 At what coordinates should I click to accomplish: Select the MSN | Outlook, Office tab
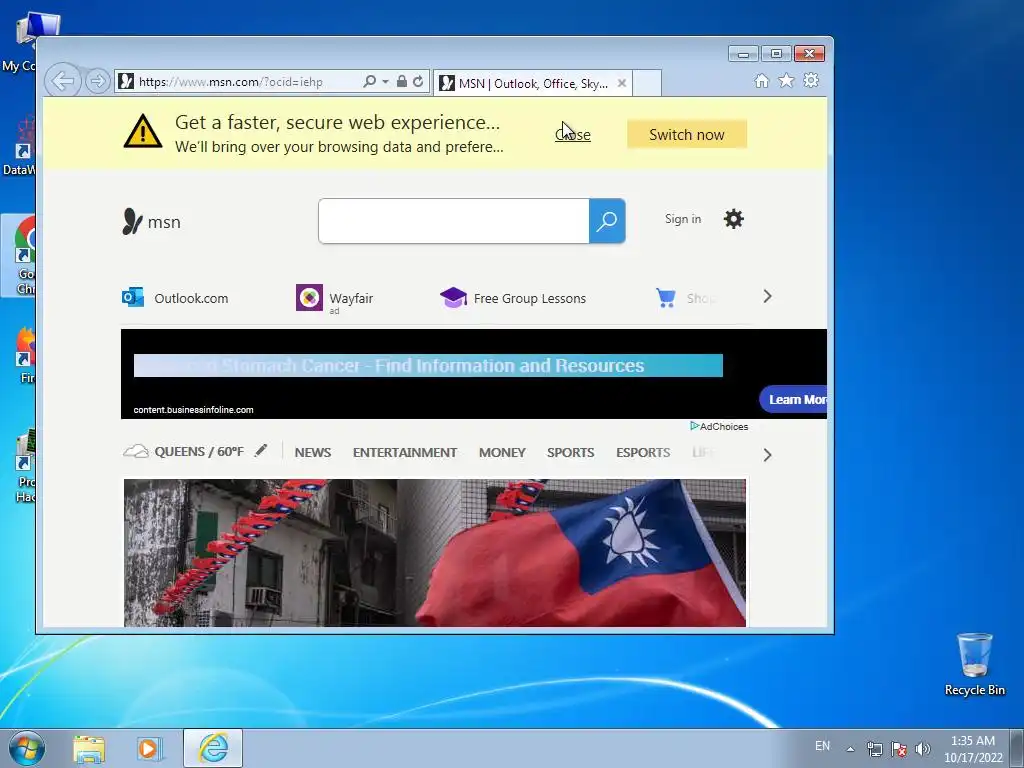(x=532, y=83)
